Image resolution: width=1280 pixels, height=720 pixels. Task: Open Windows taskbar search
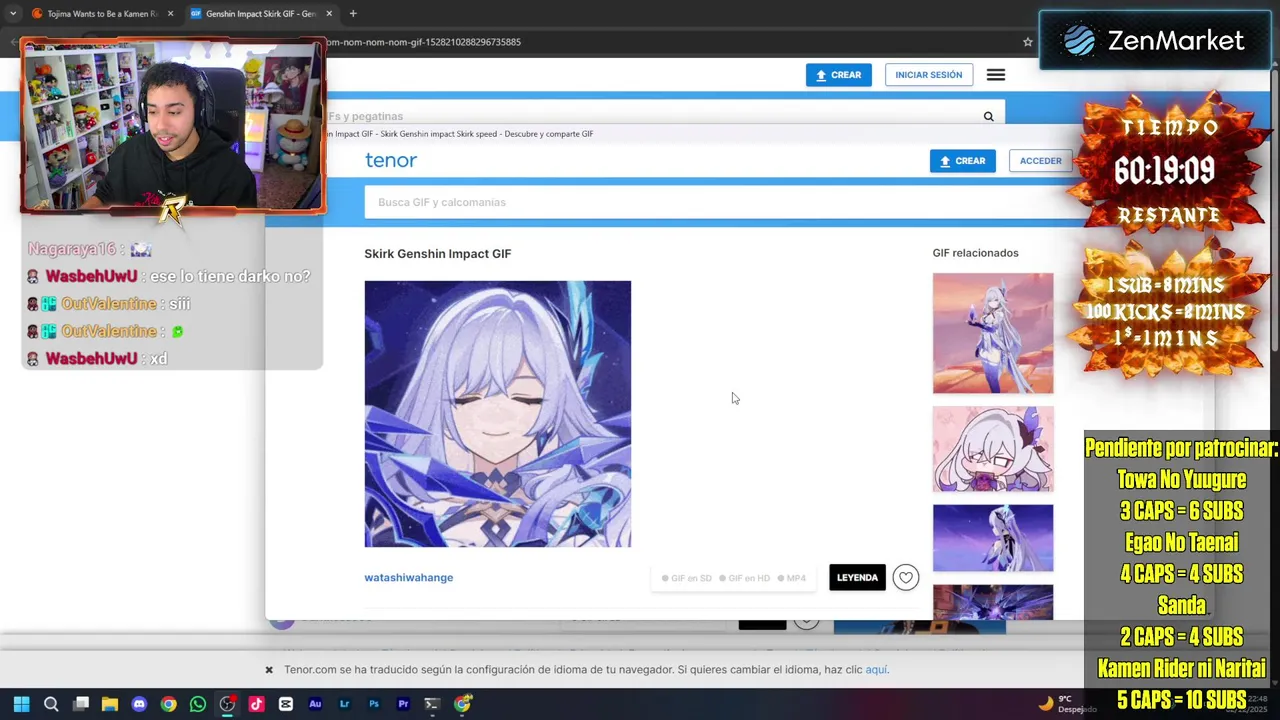point(51,704)
